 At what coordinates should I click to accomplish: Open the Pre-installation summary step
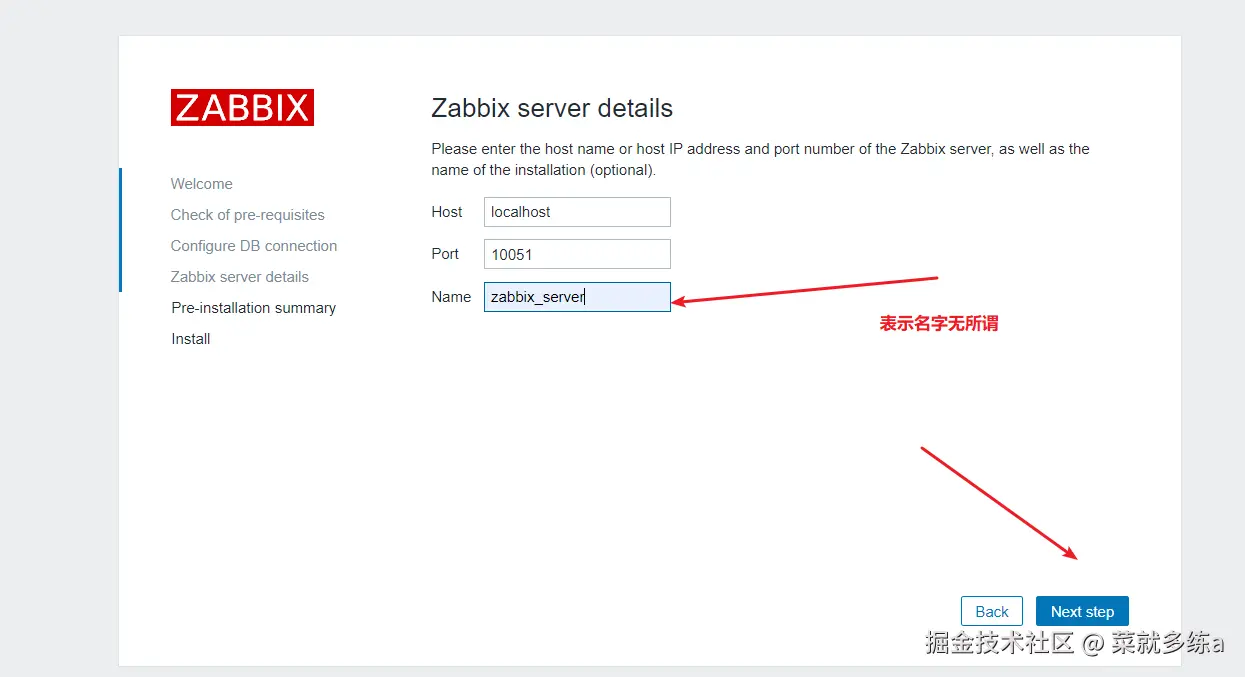point(254,308)
